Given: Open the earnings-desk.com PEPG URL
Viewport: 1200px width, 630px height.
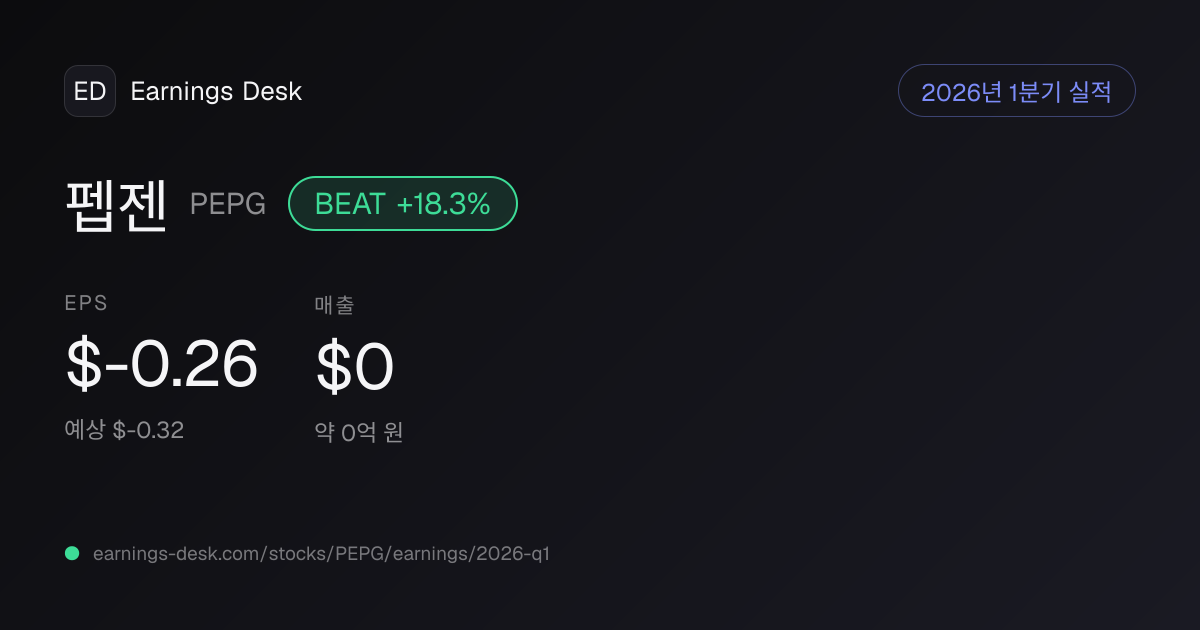Looking at the screenshot, I should [x=321, y=553].
